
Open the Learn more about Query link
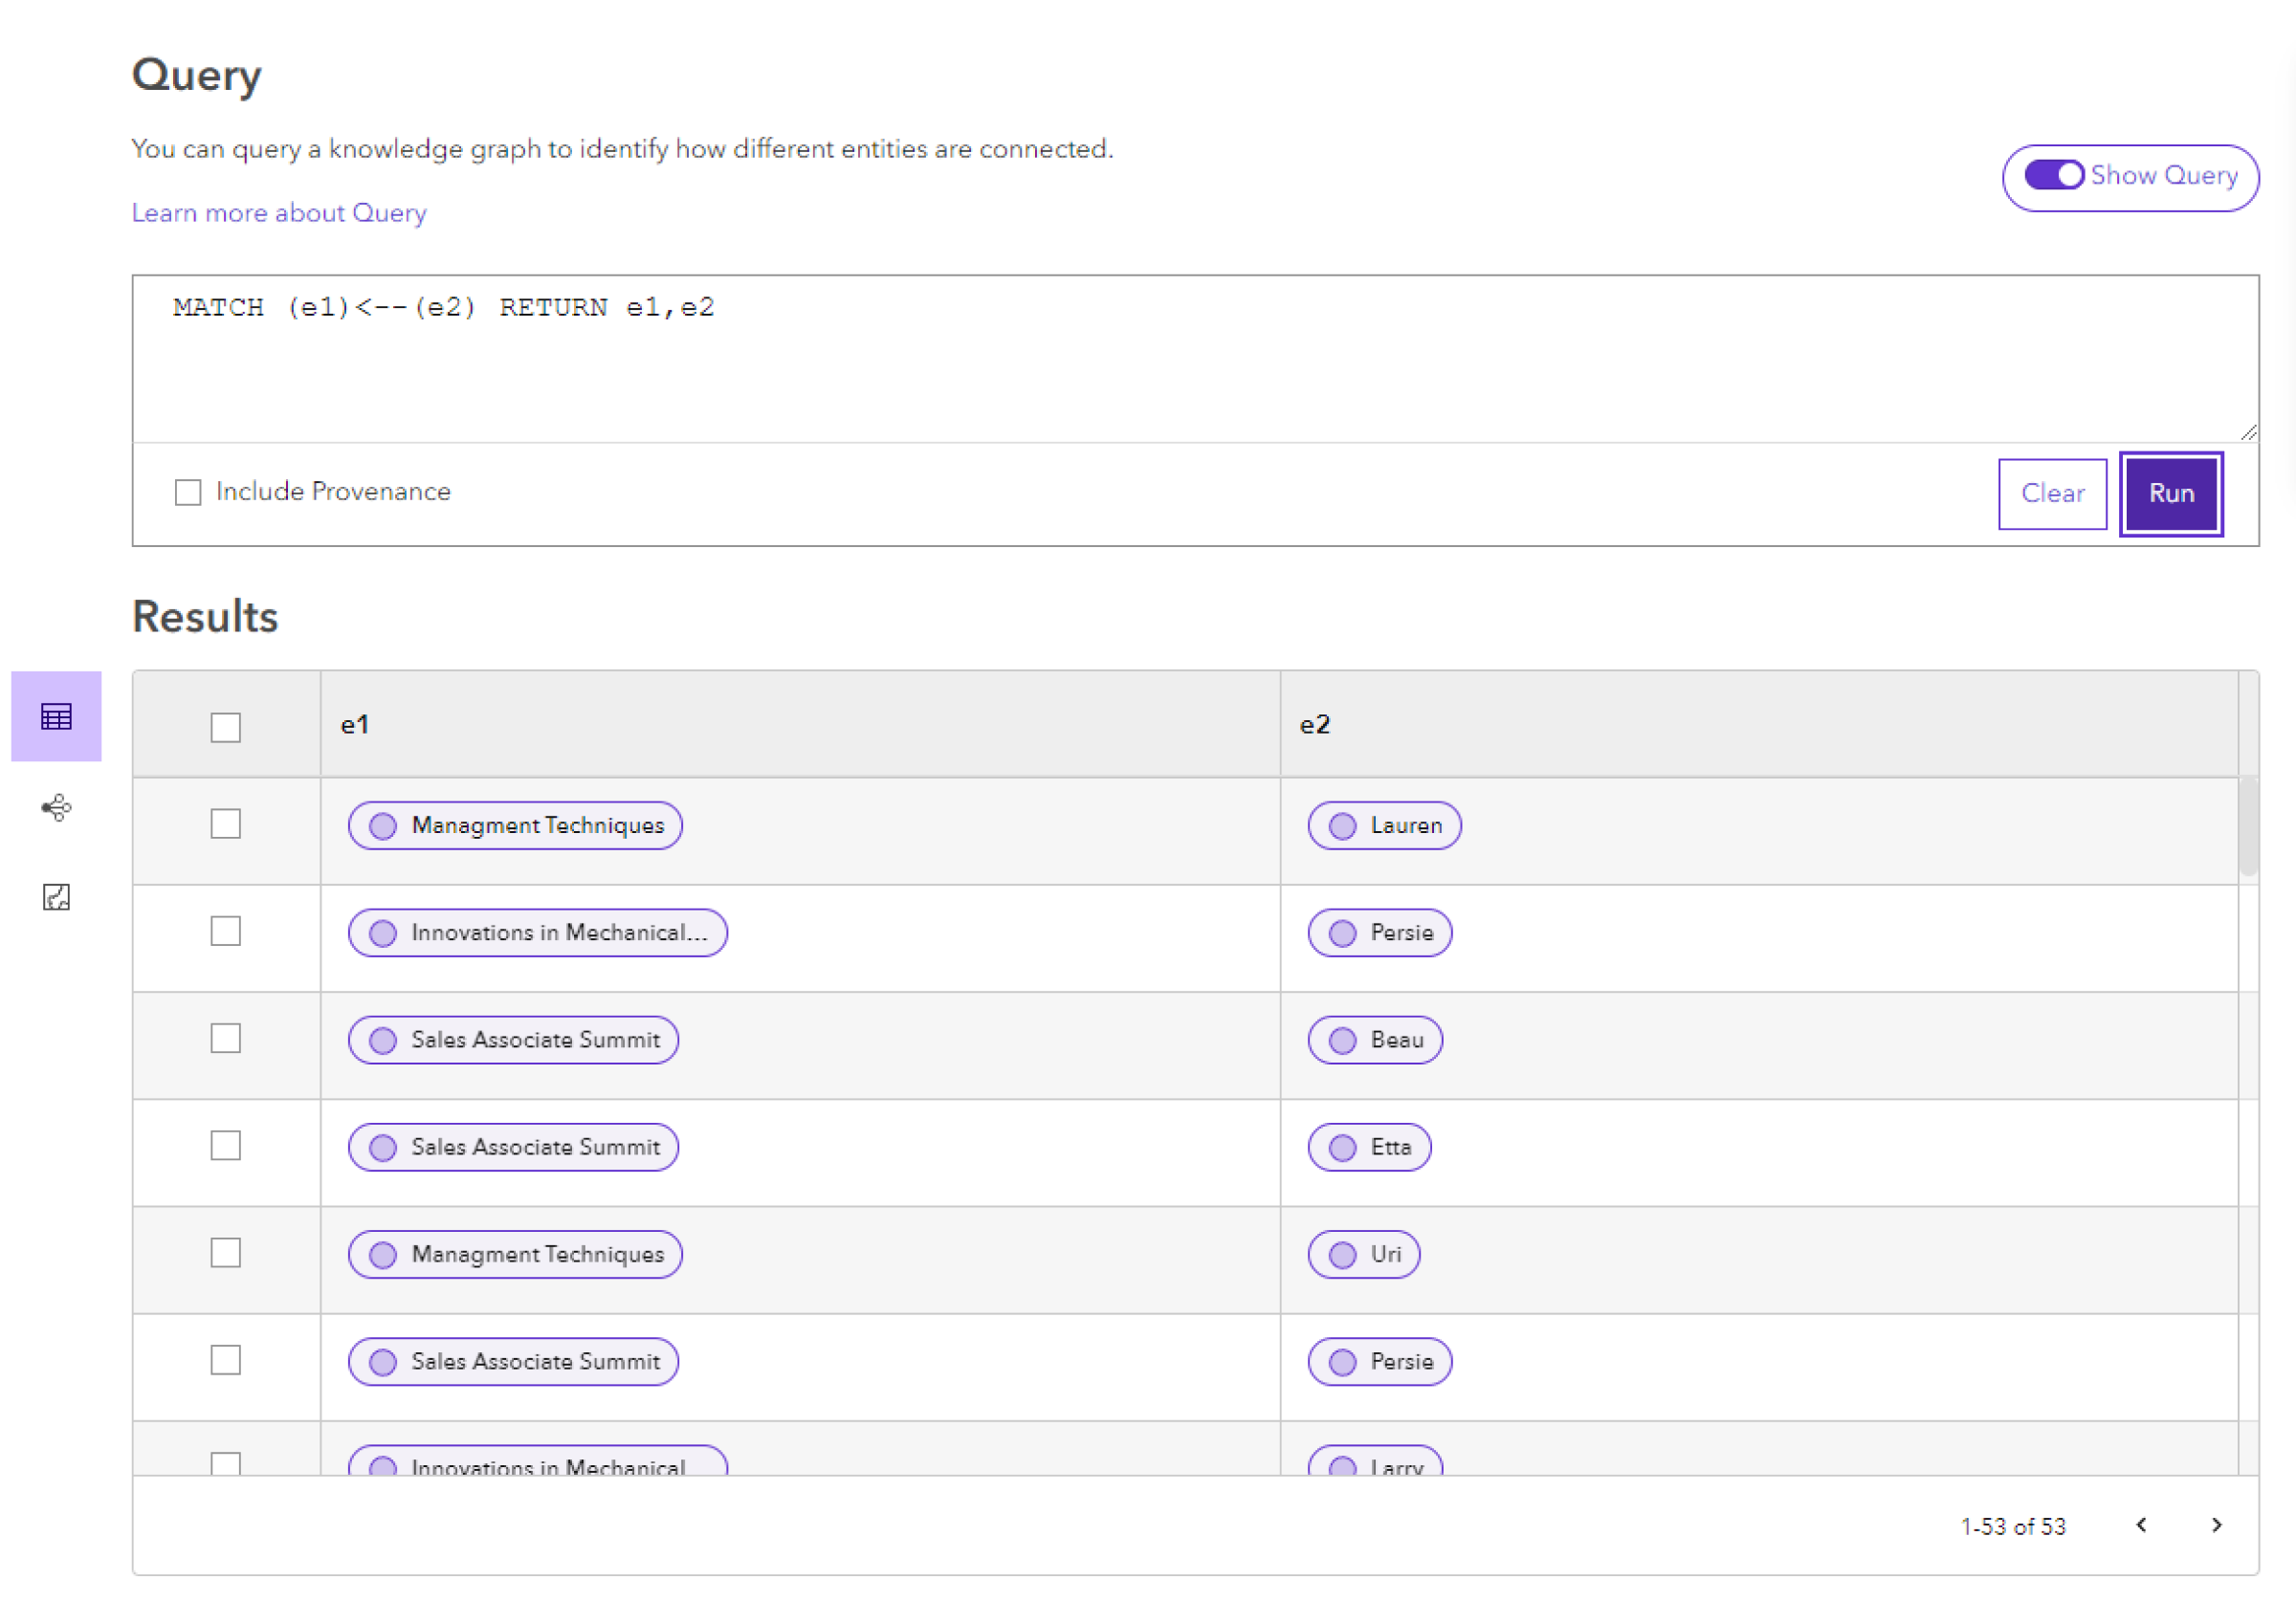click(x=281, y=211)
